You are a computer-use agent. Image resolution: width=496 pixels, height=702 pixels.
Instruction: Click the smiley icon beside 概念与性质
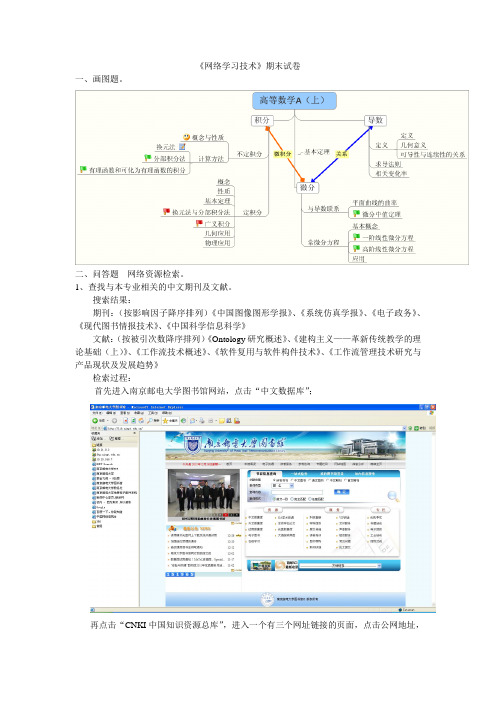(x=187, y=137)
